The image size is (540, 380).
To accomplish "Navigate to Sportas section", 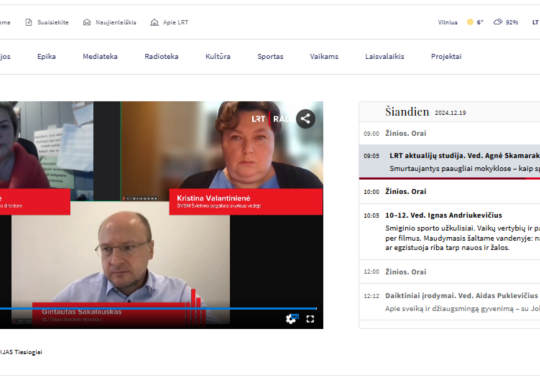I will 270,57.
